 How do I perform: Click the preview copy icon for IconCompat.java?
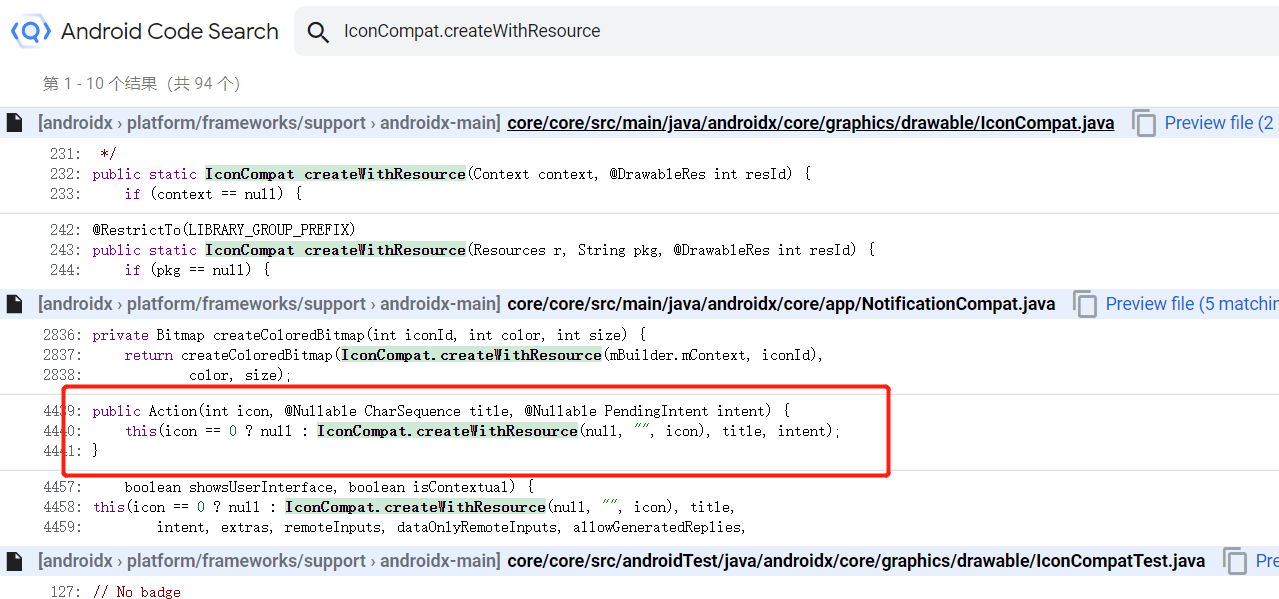pyautogui.click(x=1144, y=123)
